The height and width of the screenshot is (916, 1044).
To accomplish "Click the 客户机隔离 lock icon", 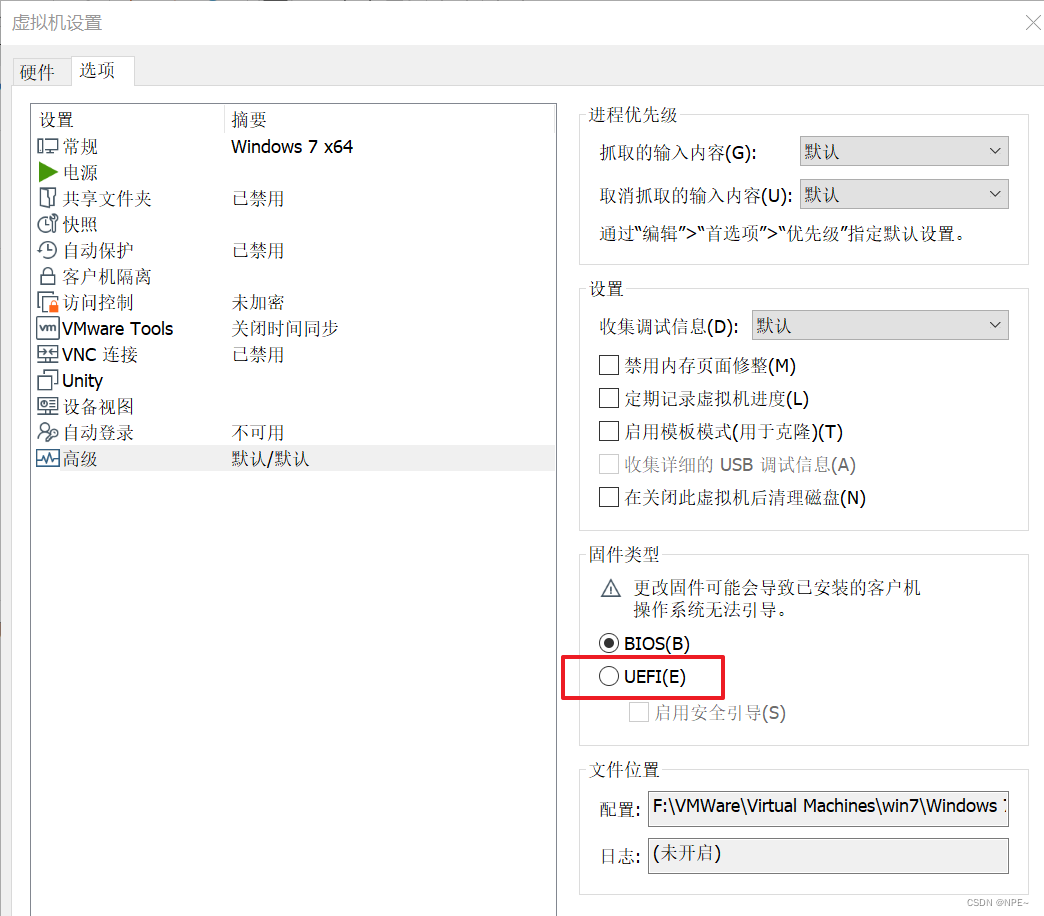I will 47,276.
